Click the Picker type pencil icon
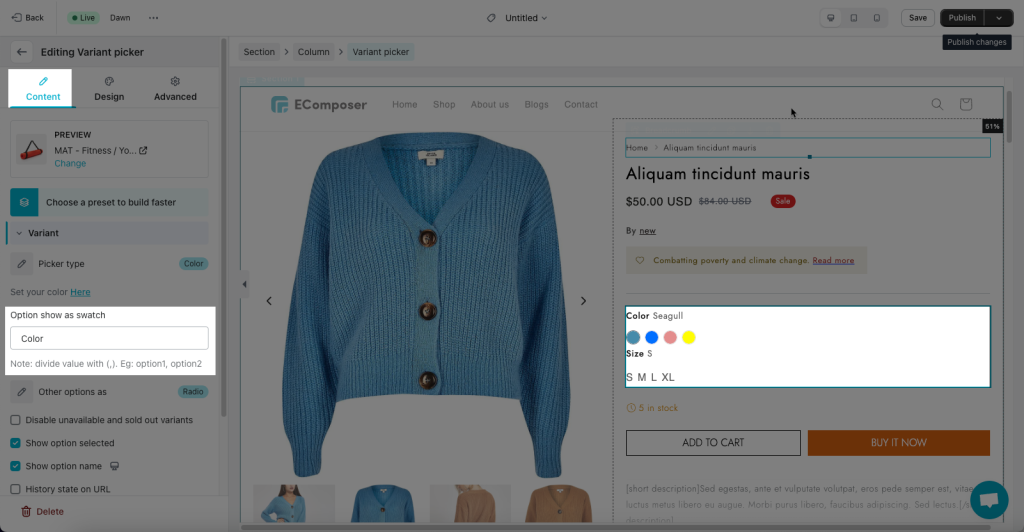The height and width of the screenshot is (532, 1024). [22, 264]
